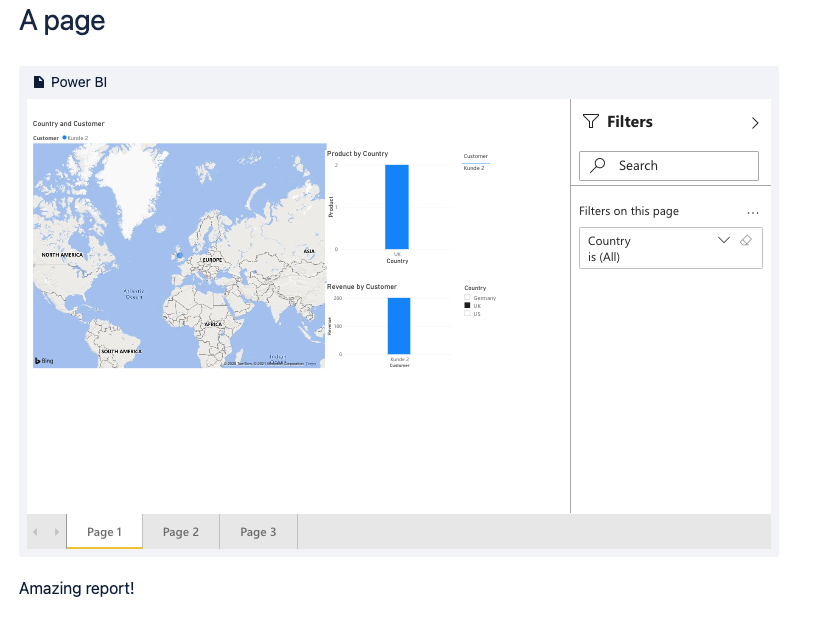Click the UK bar in Product by Country chart
Viewport: 823px width, 618px height.
(397, 207)
